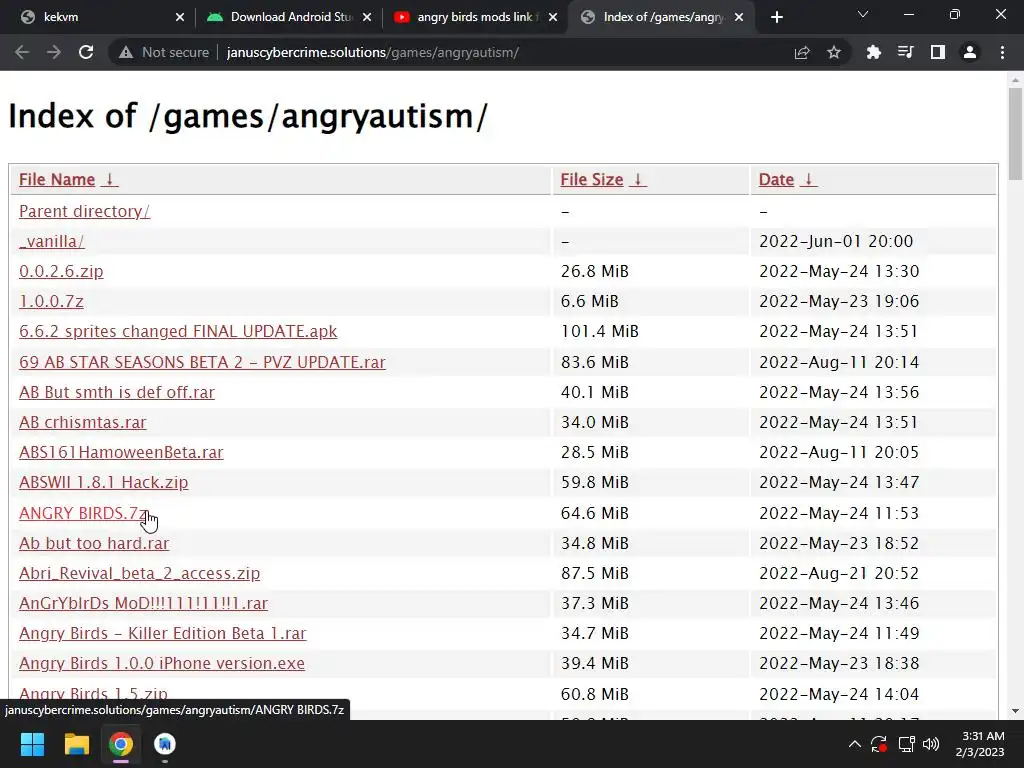
Task: Download Abri_Revival_beta_2_access.zip
Action: point(139,573)
